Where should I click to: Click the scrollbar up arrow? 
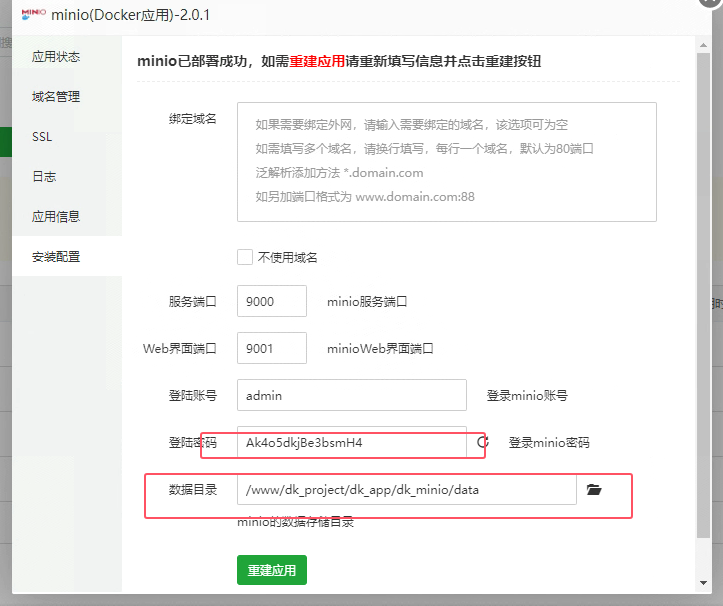click(703, 45)
